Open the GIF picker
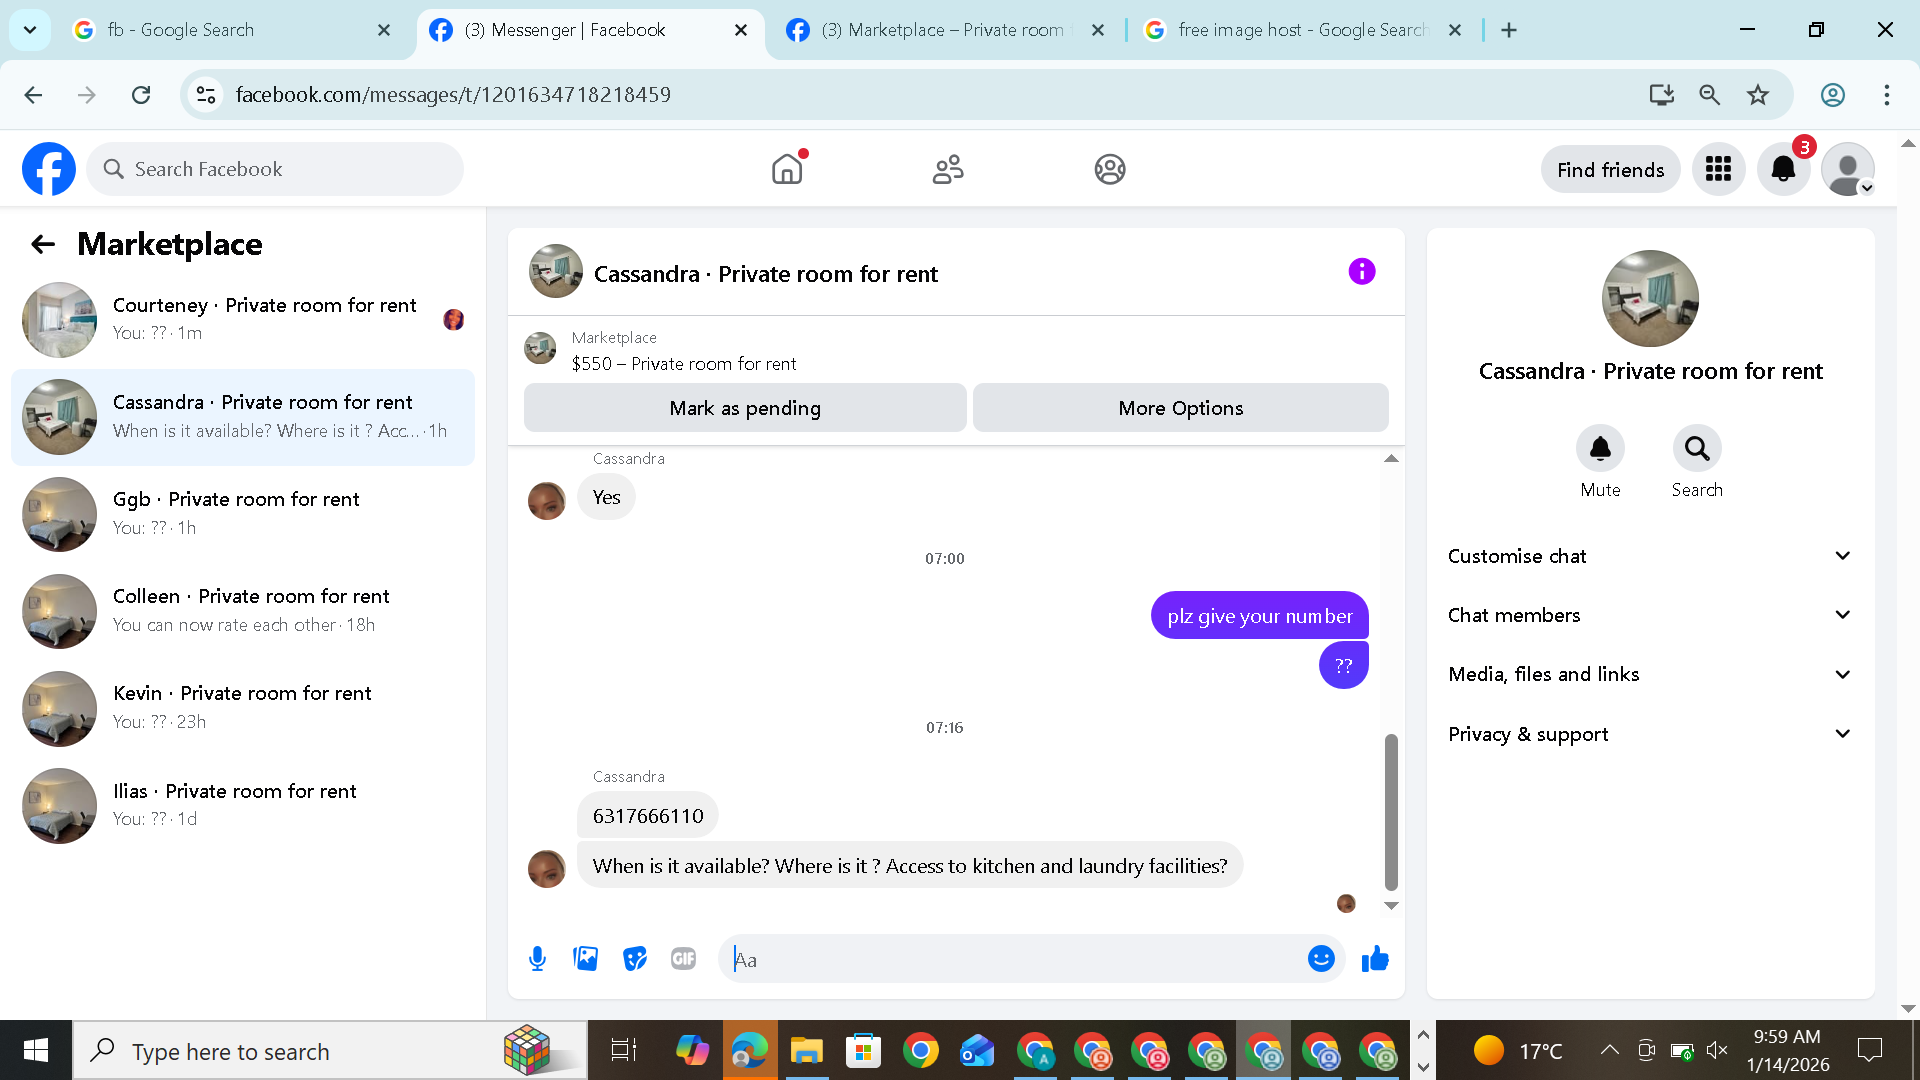 pos(684,959)
